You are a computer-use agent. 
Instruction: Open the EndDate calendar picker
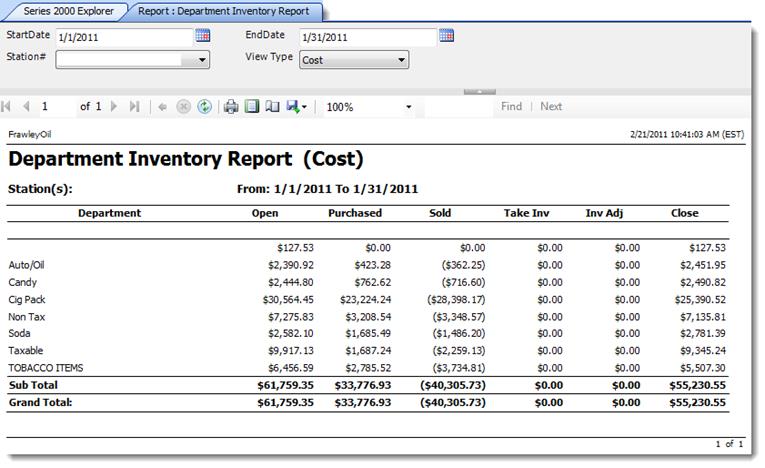[446, 36]
